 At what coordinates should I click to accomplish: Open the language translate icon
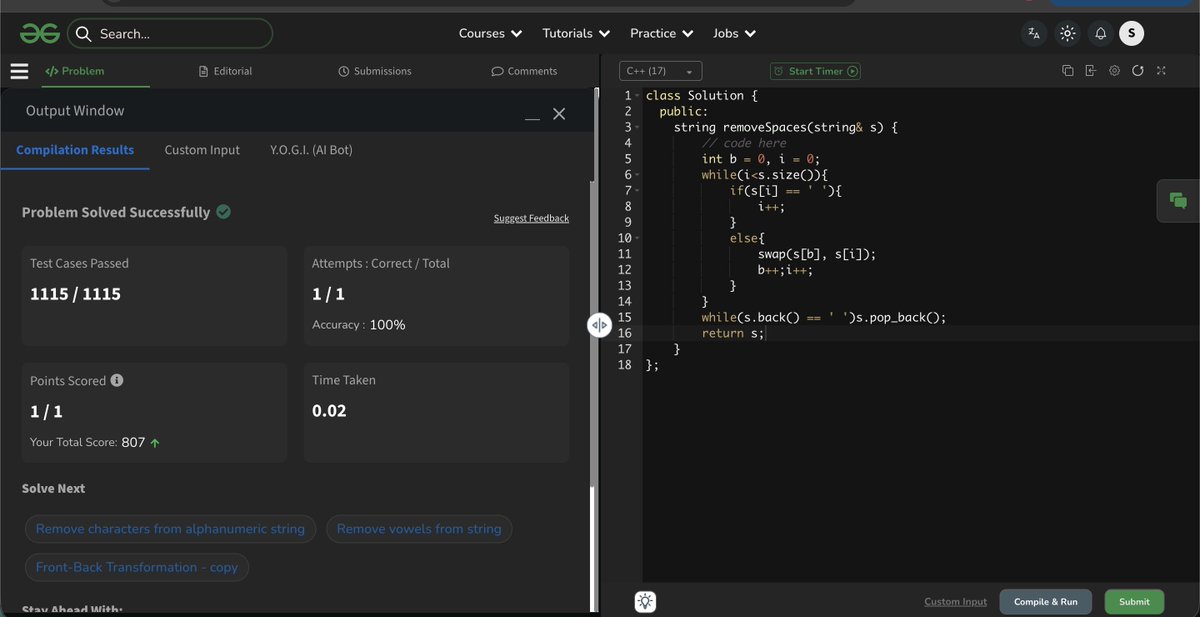coord(1034,33)
